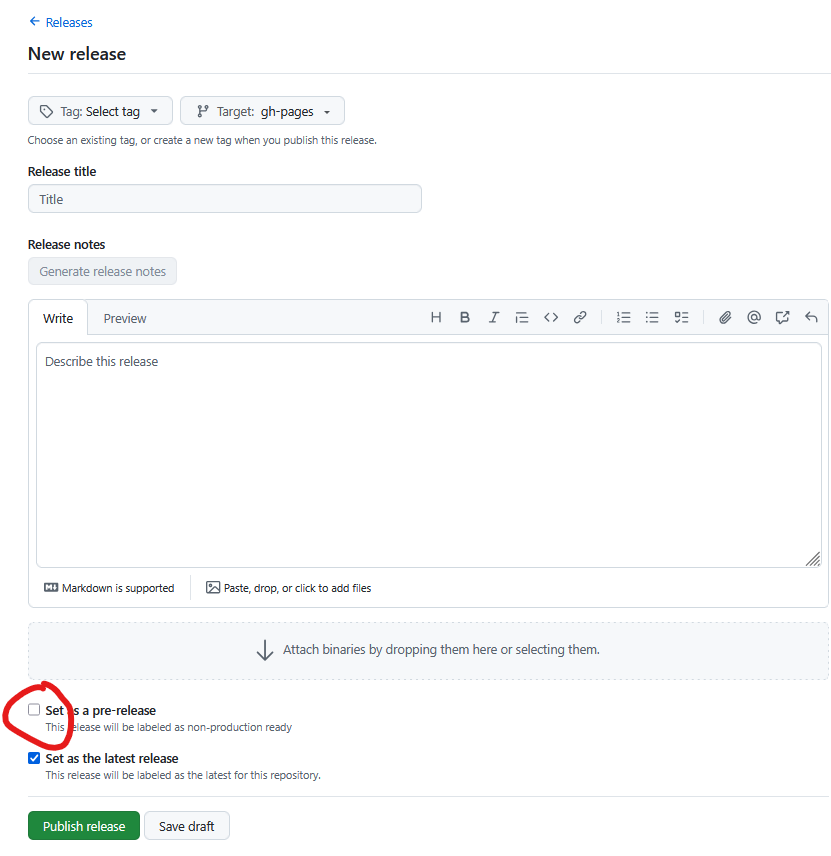Enable the Set as a pre-release checkbox
831x856 pixels.
point(34,709)
